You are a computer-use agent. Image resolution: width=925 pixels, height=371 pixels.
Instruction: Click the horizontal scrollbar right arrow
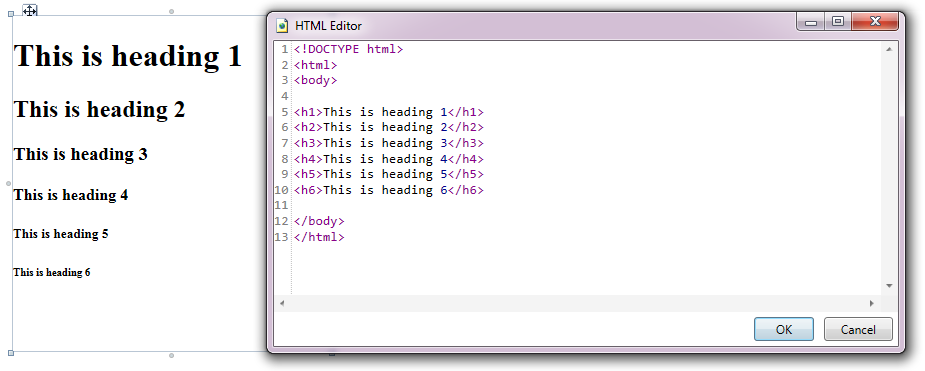(x=872, y=303)
